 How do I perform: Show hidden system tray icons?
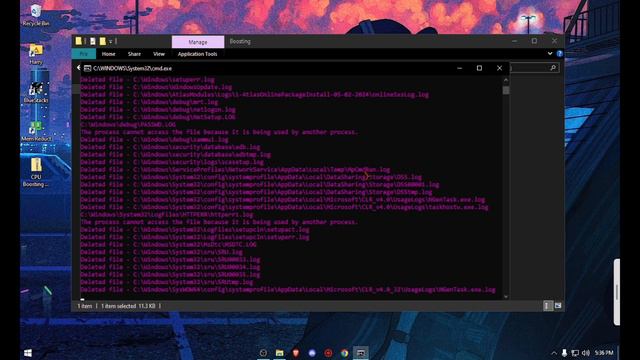(x=554, y=353)
